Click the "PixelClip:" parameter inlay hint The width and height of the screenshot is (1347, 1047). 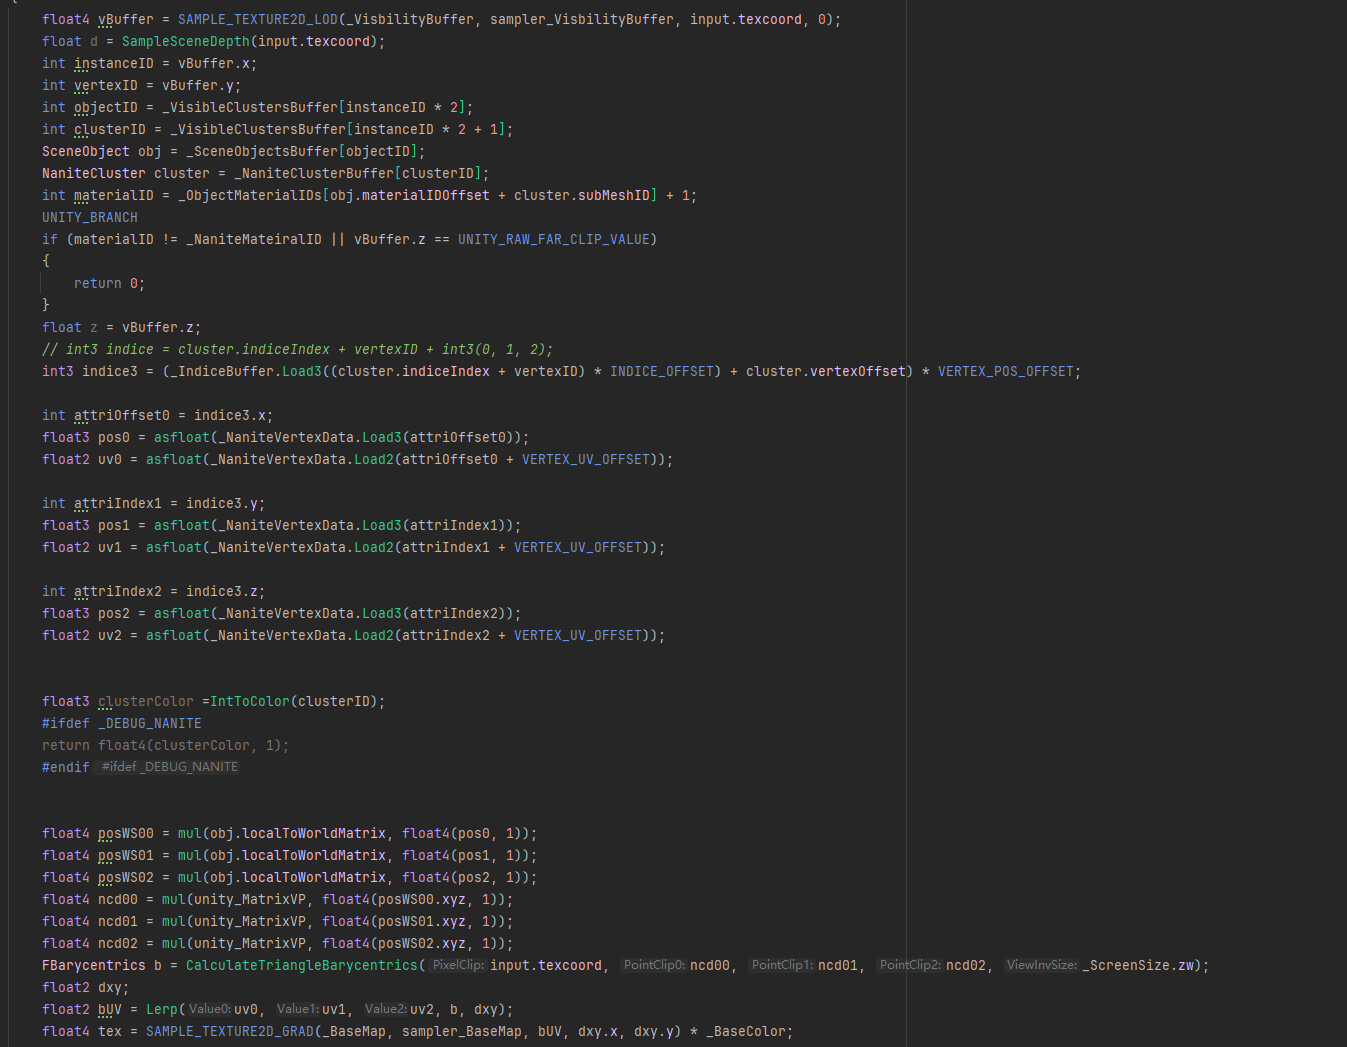459,965
